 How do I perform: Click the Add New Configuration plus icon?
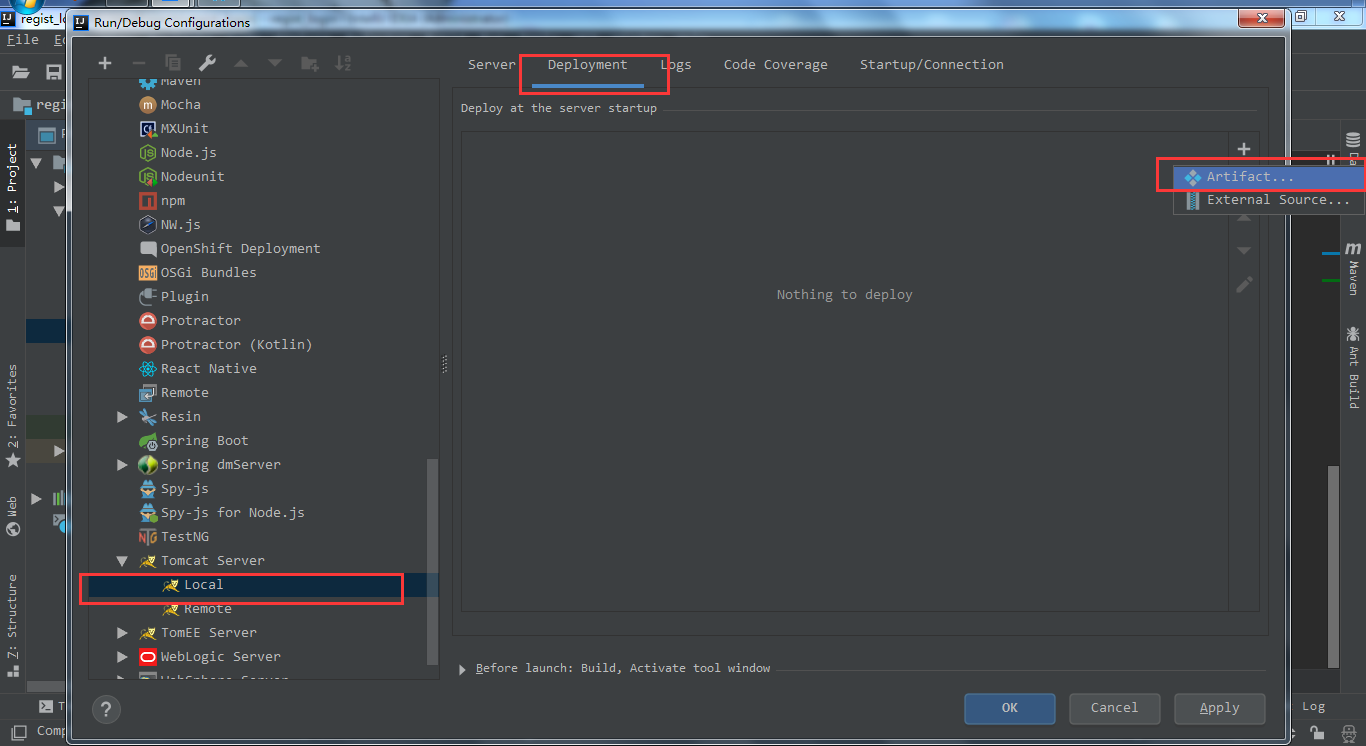click(104, 63)
